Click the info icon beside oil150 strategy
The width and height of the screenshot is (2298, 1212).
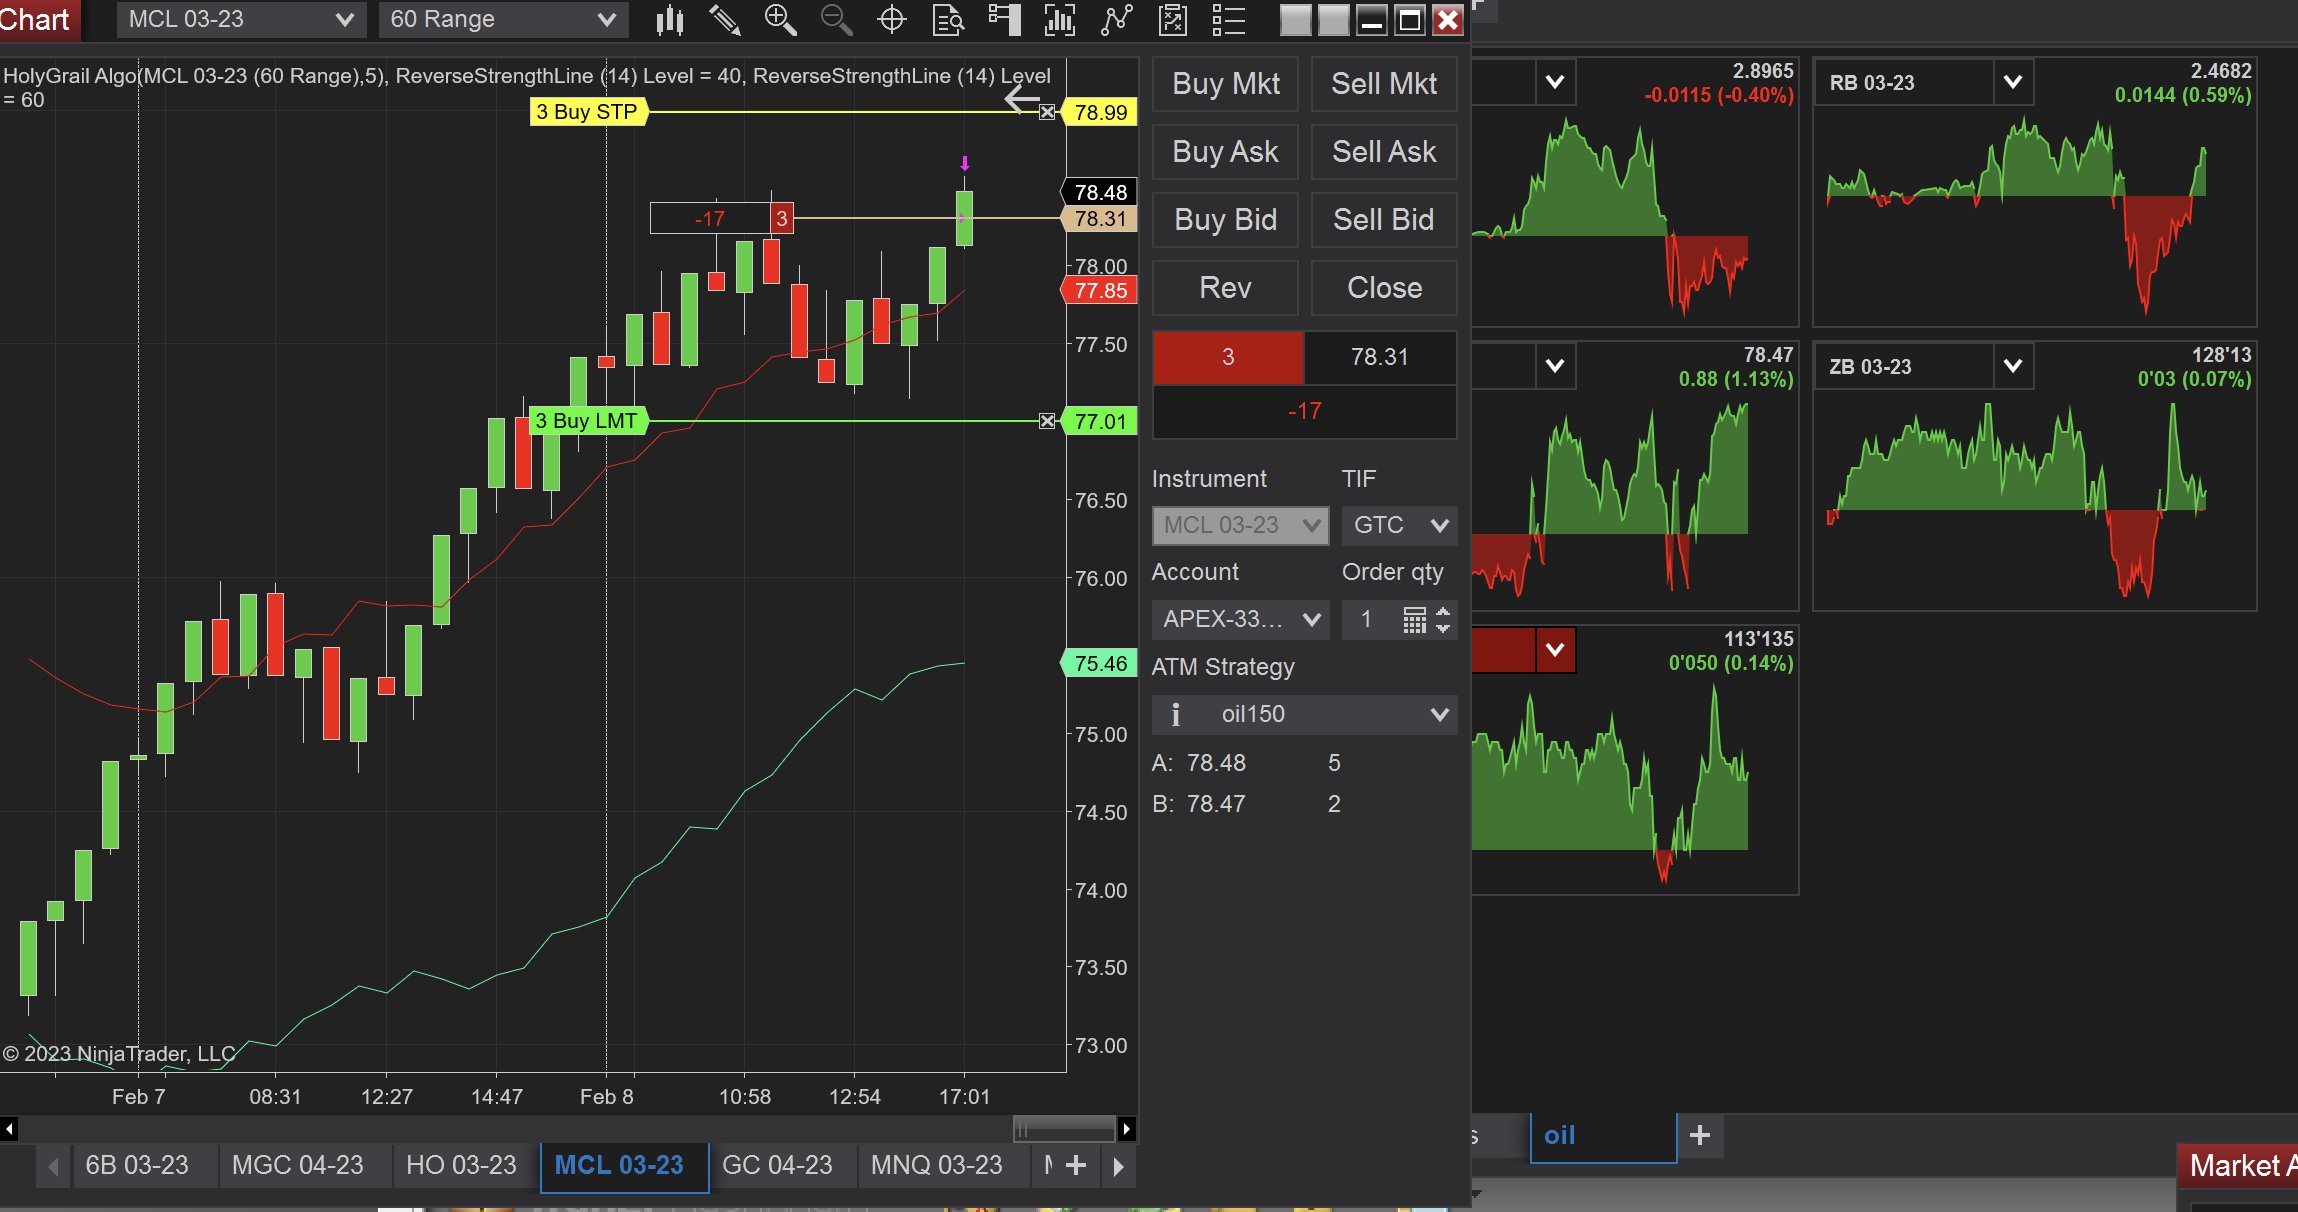pyautogui.click(x=1176, y=714)
